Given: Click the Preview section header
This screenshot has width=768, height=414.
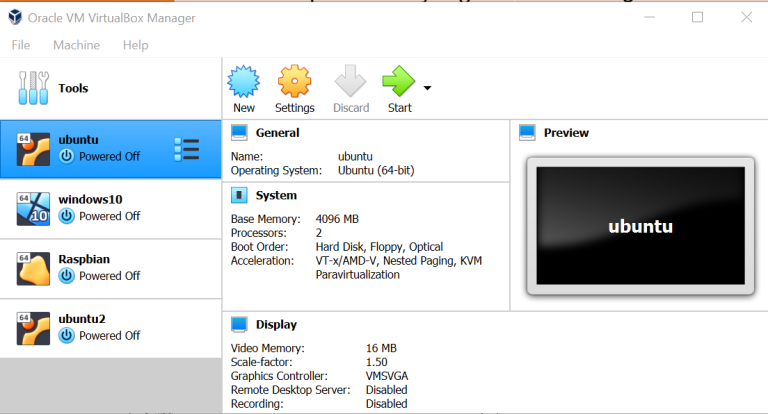Looking at the screenshot, I should click(x=566, y=133).
